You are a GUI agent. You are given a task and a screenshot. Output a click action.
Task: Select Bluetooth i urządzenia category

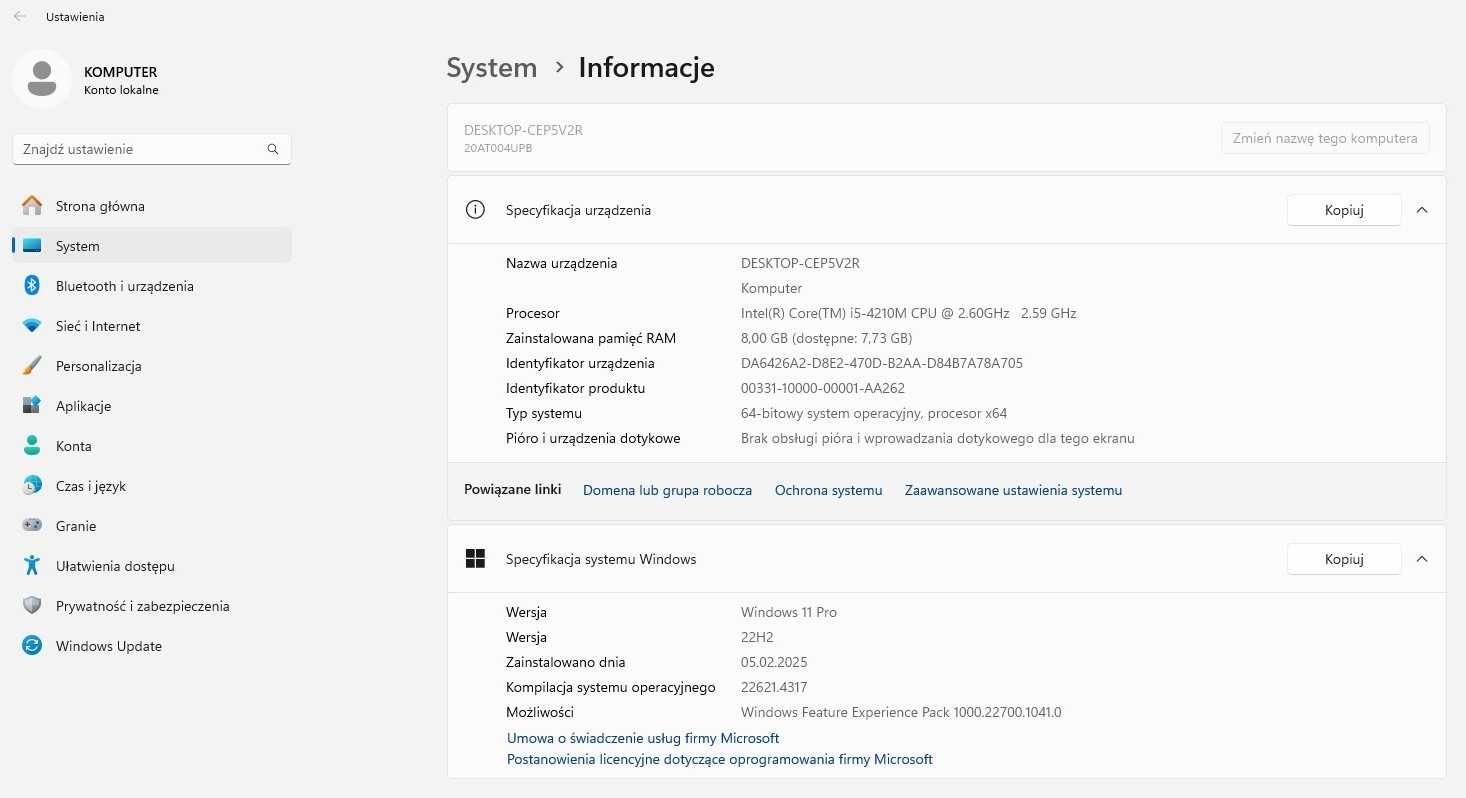pyautogui.click(x=152, y=286)
